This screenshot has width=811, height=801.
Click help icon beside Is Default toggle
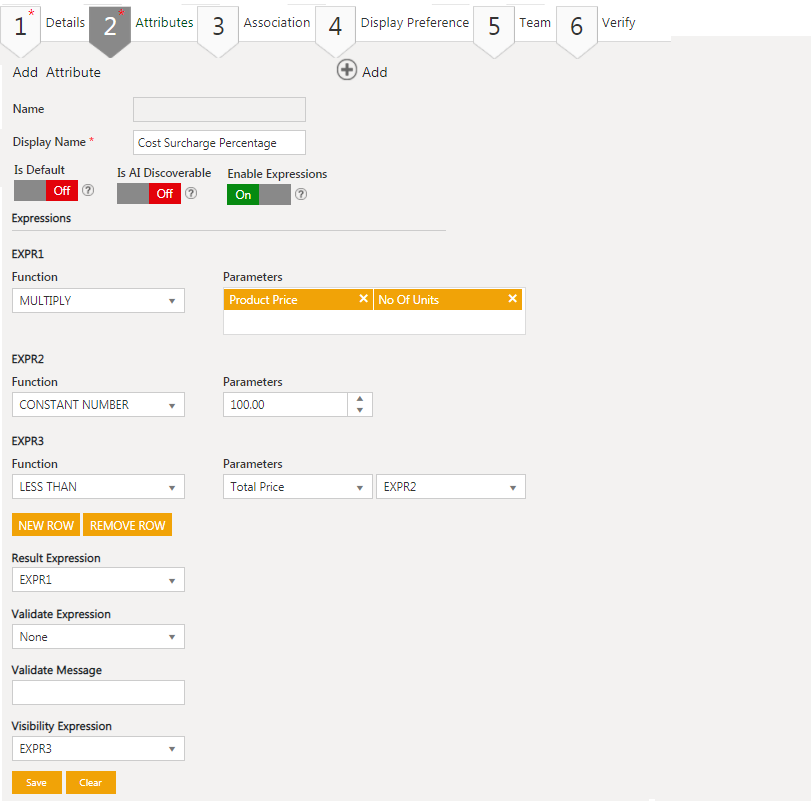[88, 190]
